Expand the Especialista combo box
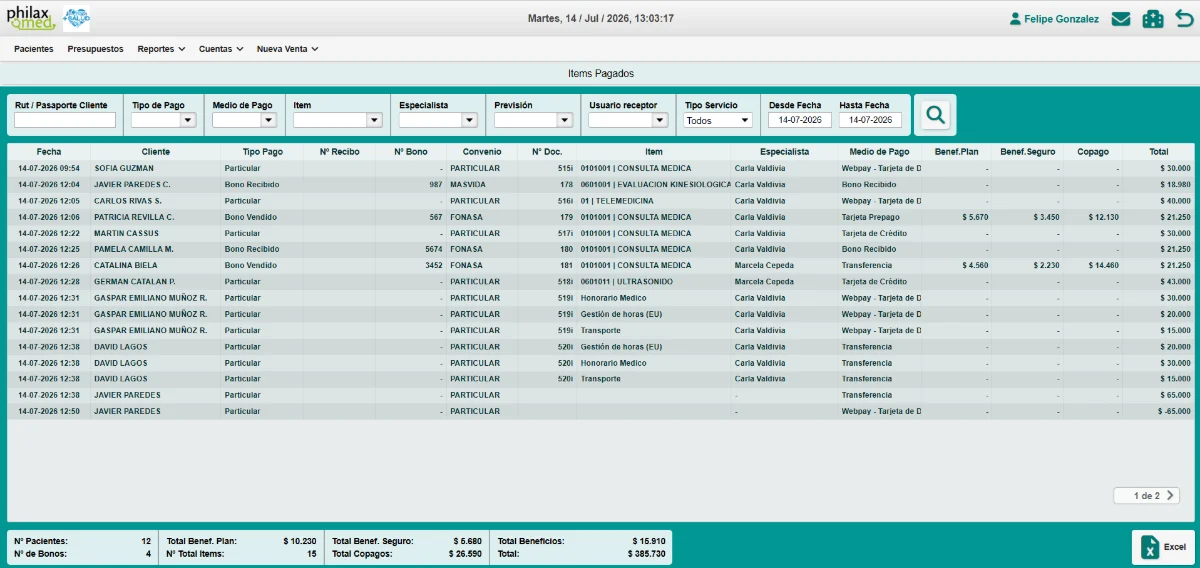The width and height of the screenshot is (1200, 568). point(438,120)
